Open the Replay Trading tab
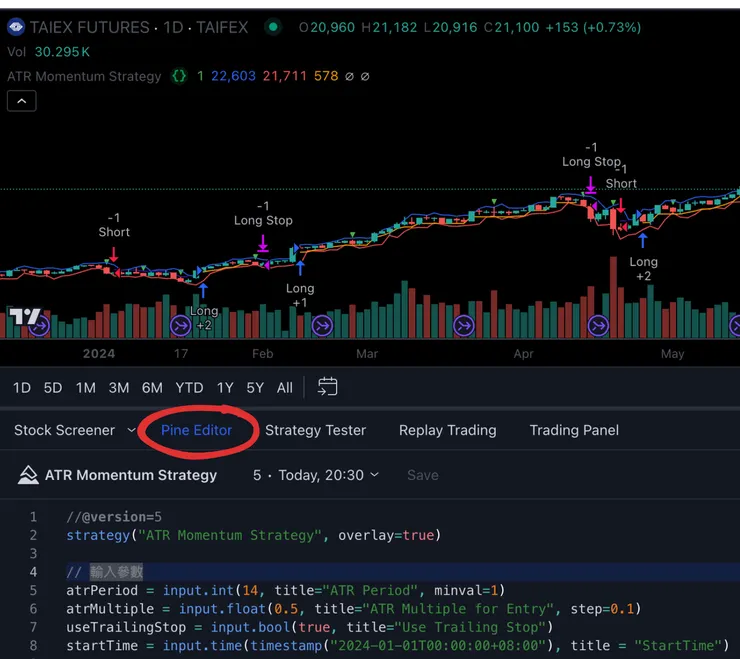Viewport: 740px width, 659px height. (x=447, y=430)
